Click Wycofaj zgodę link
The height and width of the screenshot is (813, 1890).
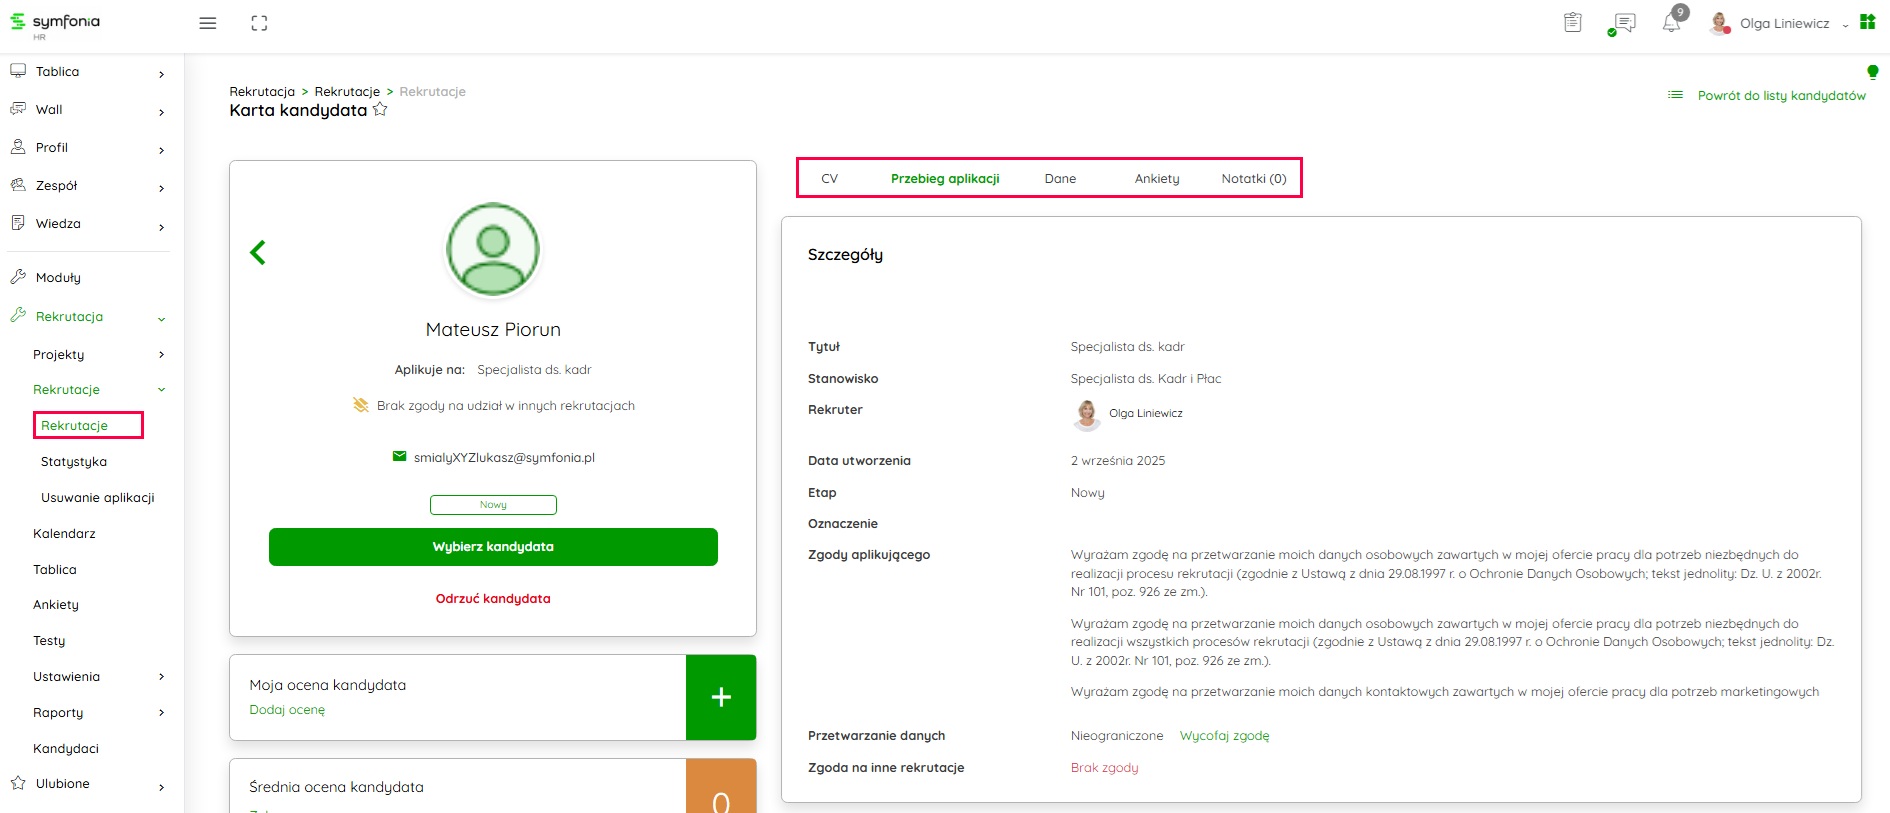pyautogui.click(x=1224, y=736)
